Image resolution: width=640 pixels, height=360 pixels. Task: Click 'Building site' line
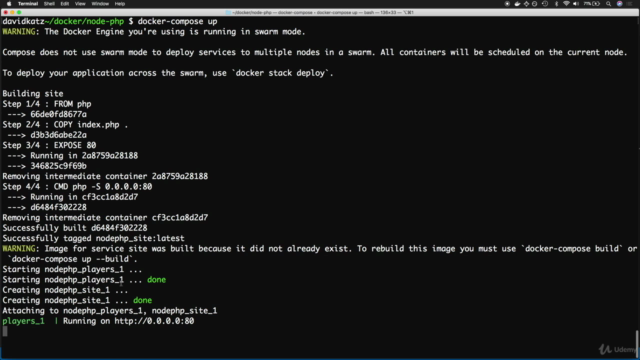pos(33,94)
